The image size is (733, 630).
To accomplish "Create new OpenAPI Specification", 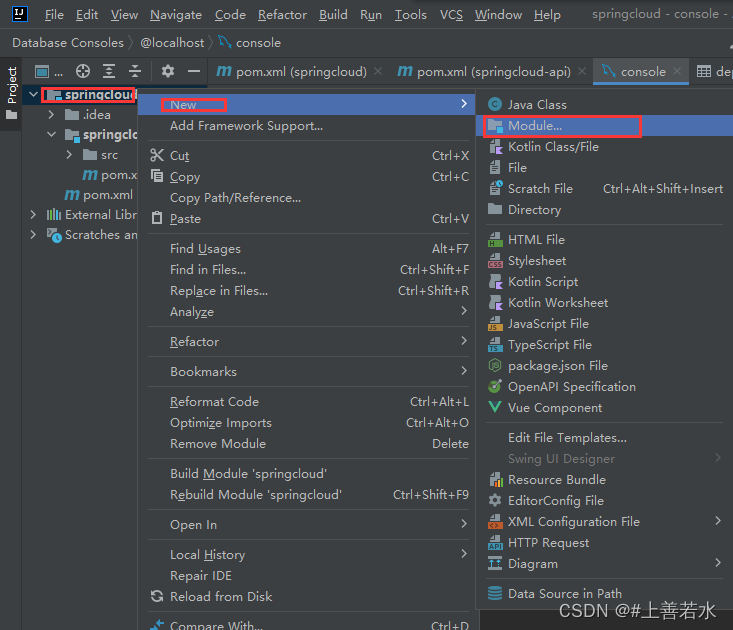I will [x=604, y=387].
